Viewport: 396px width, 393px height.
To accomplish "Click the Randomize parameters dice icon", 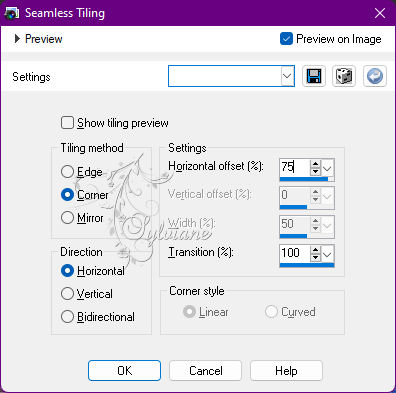I will click(344, 76).
